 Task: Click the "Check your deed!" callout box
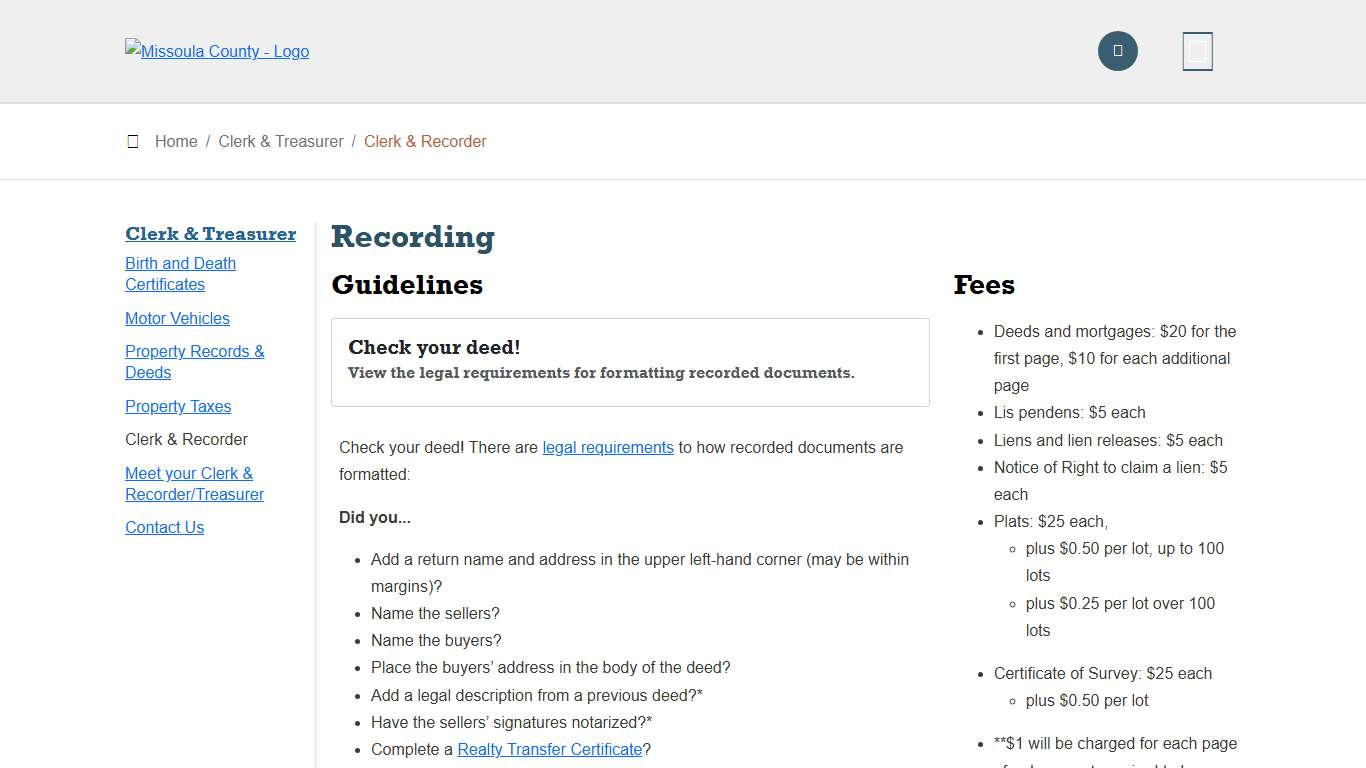(x=630, y=362)
